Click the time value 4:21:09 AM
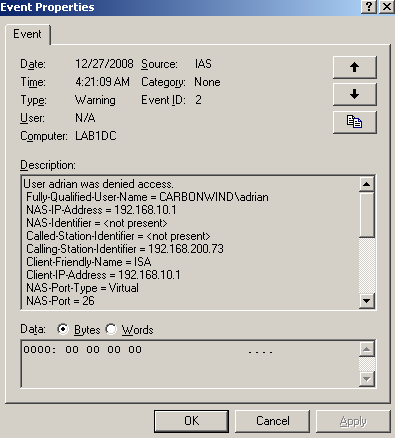The height and width of the screenshot is (438, 395). [102, 82]
